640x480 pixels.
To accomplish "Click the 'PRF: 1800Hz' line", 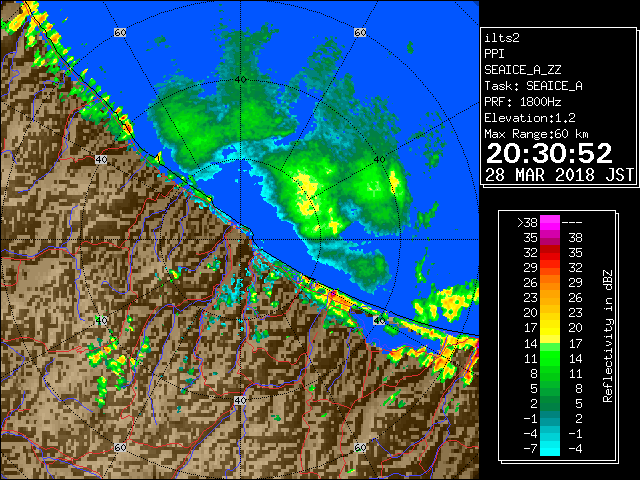I will point(522,102).
